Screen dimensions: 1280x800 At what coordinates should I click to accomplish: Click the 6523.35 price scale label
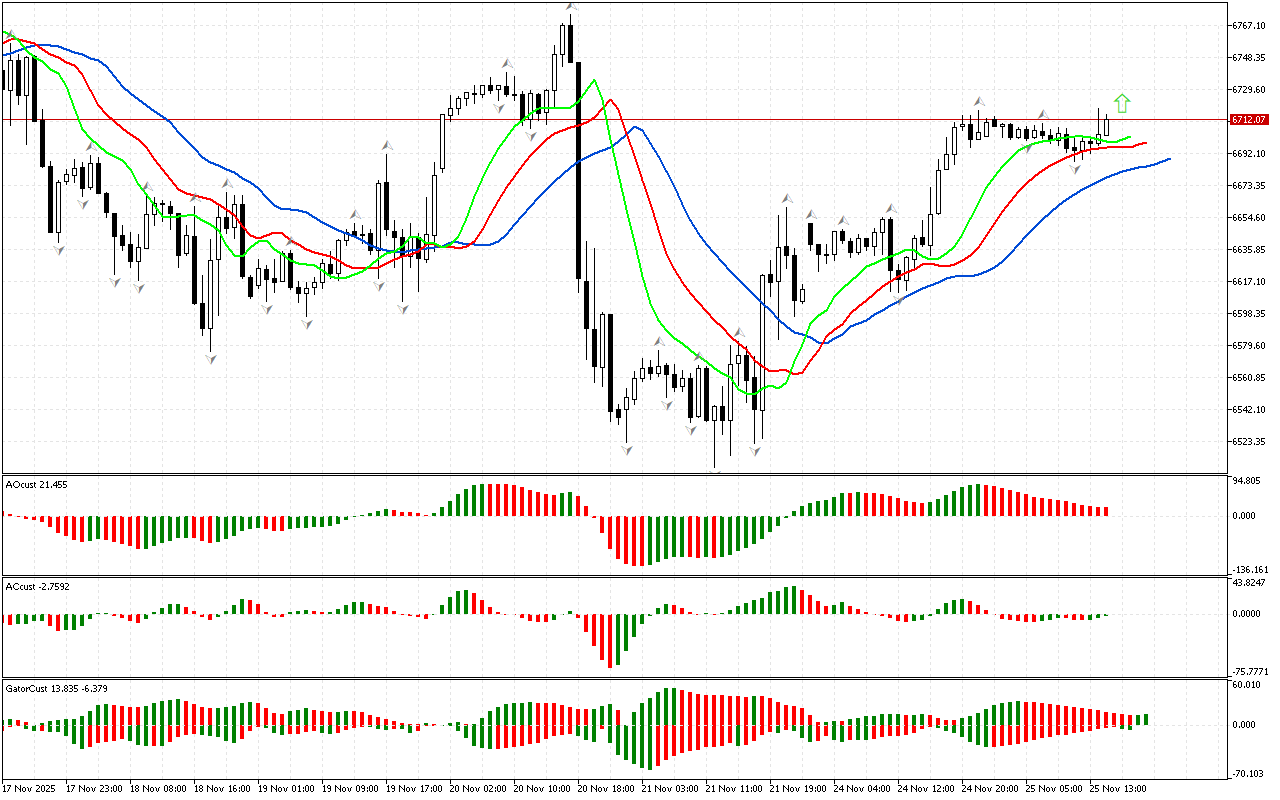[x=1249, y=441]
